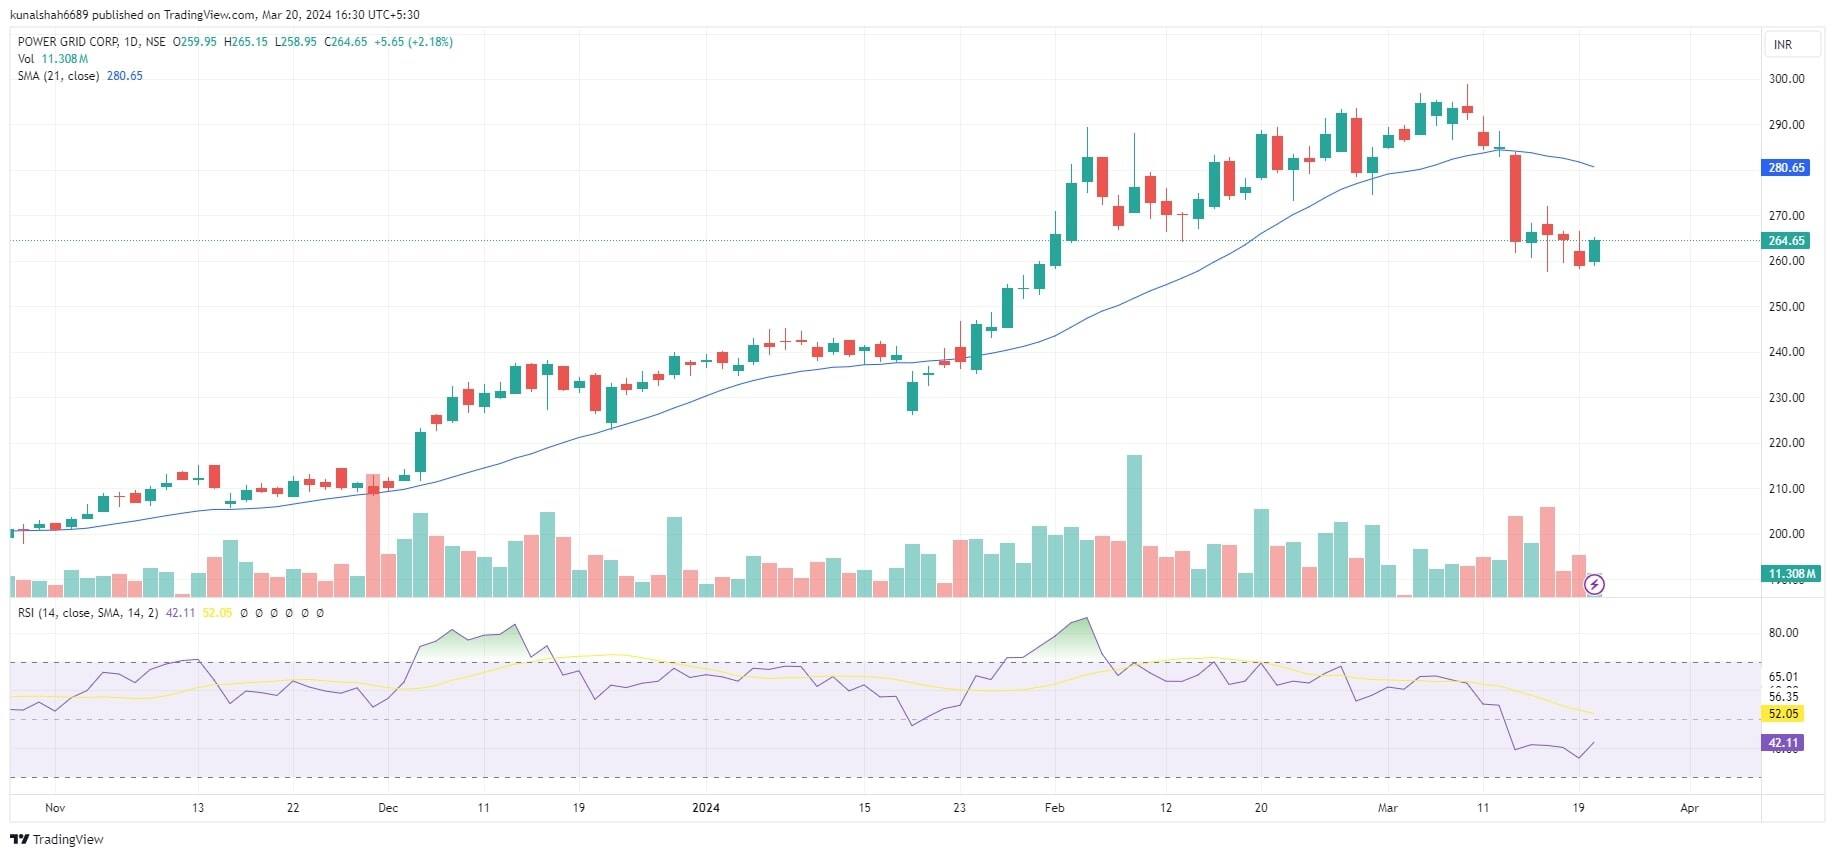
Task: Click the 65.01 RSI axis label
Action: pos(1783,677)
